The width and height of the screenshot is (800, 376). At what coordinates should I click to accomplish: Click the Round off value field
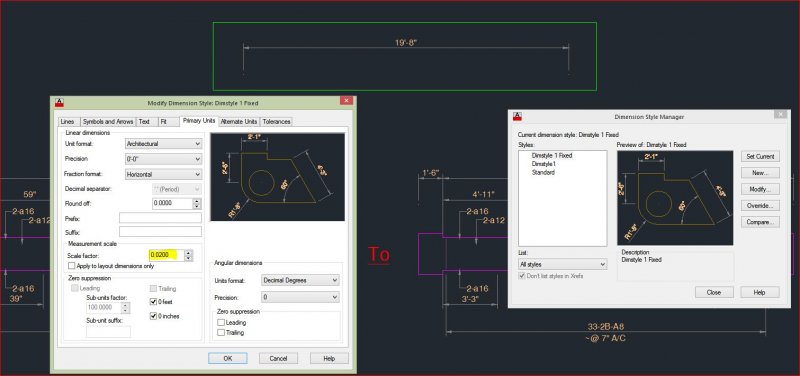coord(172,204)
